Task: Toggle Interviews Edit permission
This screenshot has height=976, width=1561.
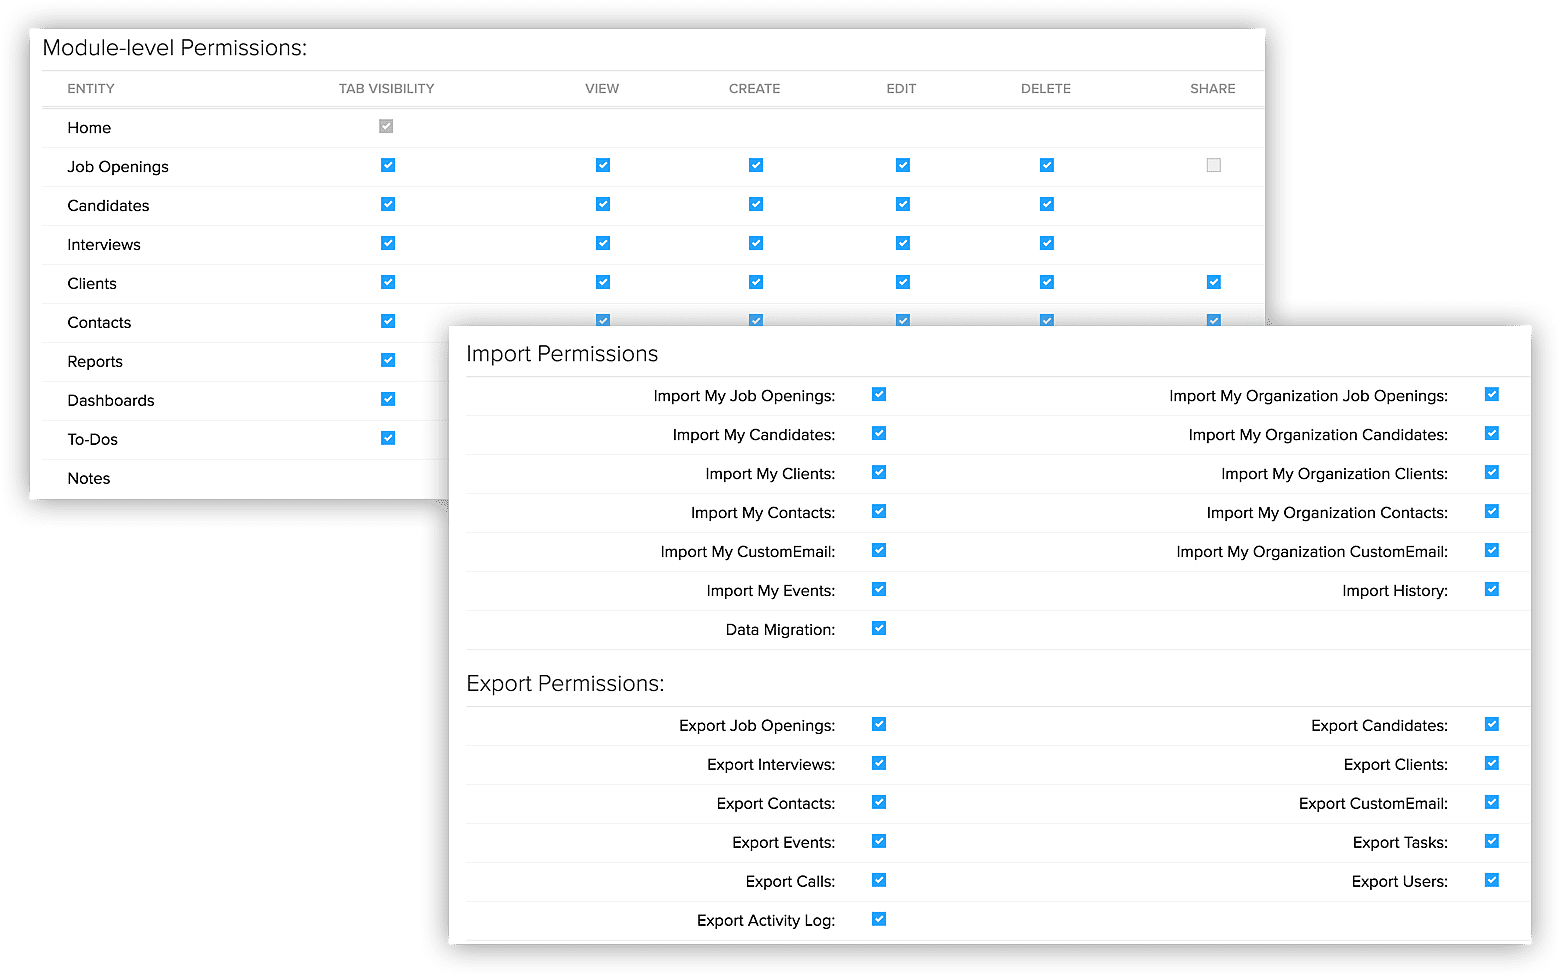Action: (x=903, y=243)
